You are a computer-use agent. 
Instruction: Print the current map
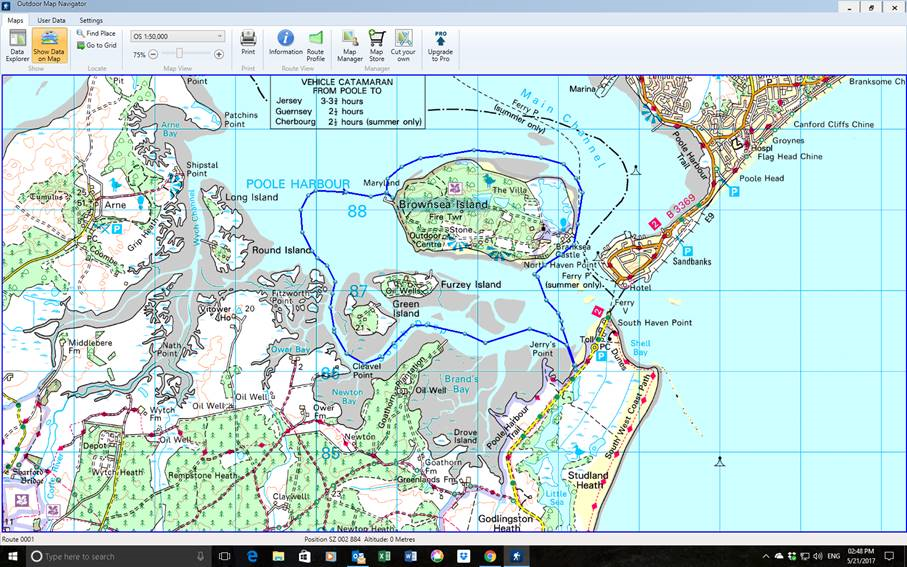(x=248, y=43)
